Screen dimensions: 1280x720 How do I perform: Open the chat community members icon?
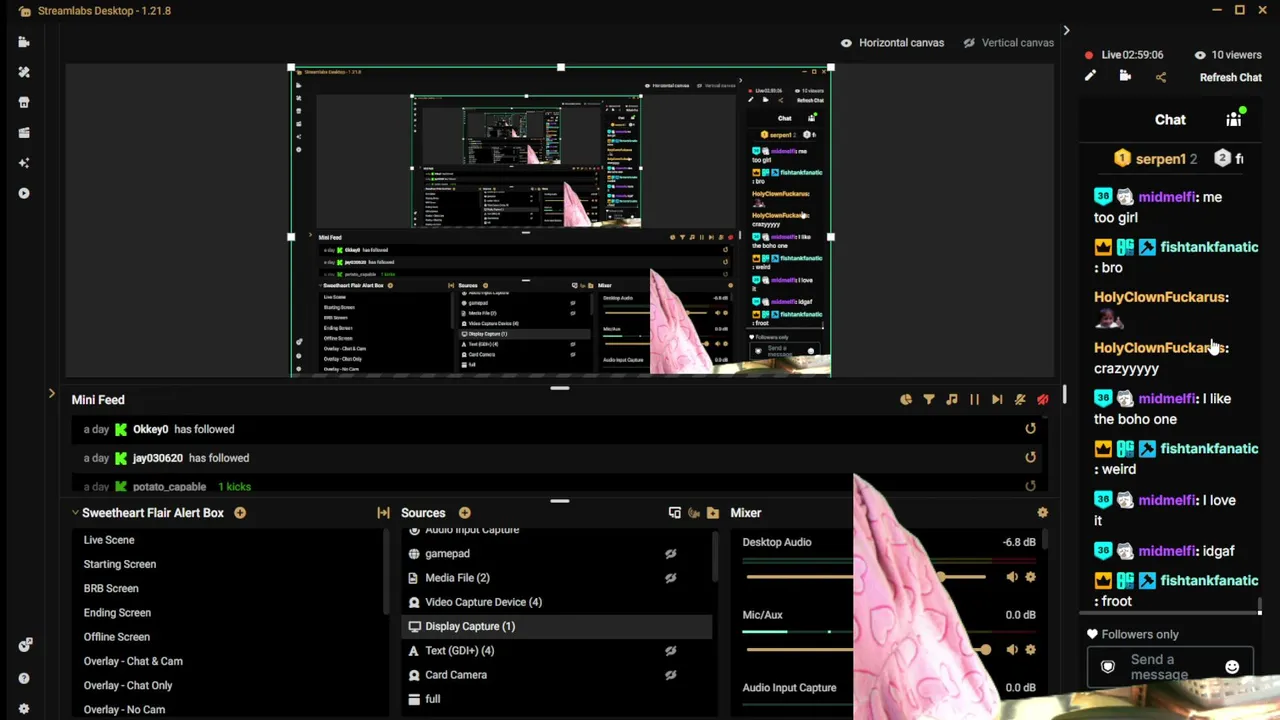coord(1234,120)
